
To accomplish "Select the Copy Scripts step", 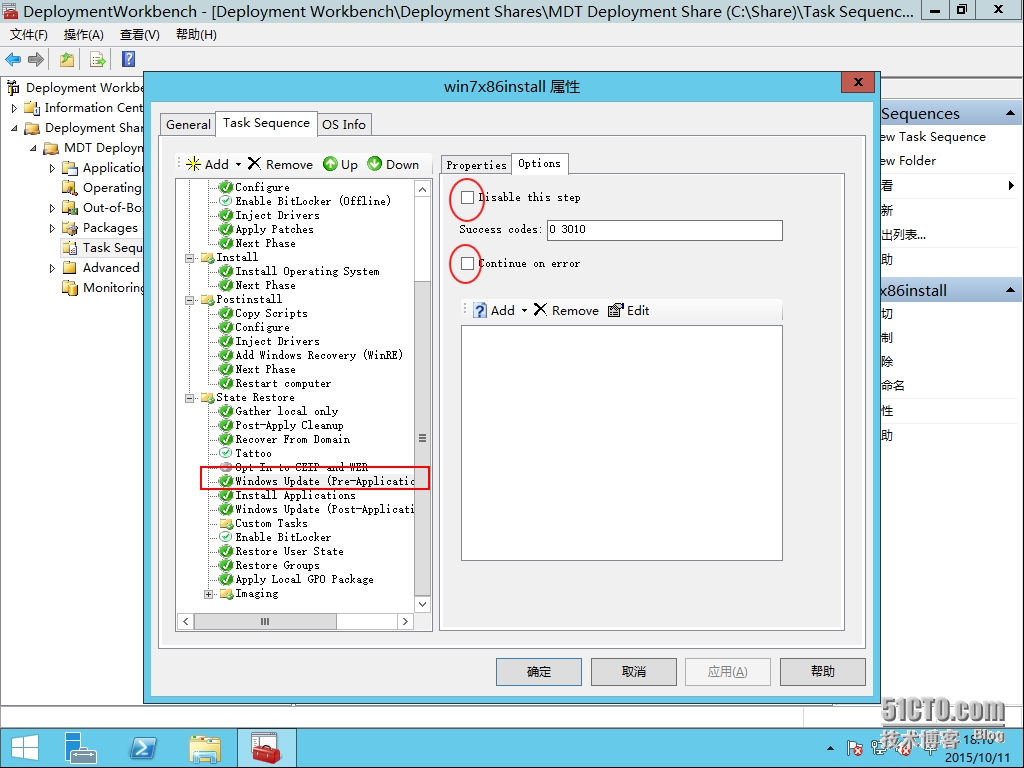I will pyautogui.click(x=270, y=313).
